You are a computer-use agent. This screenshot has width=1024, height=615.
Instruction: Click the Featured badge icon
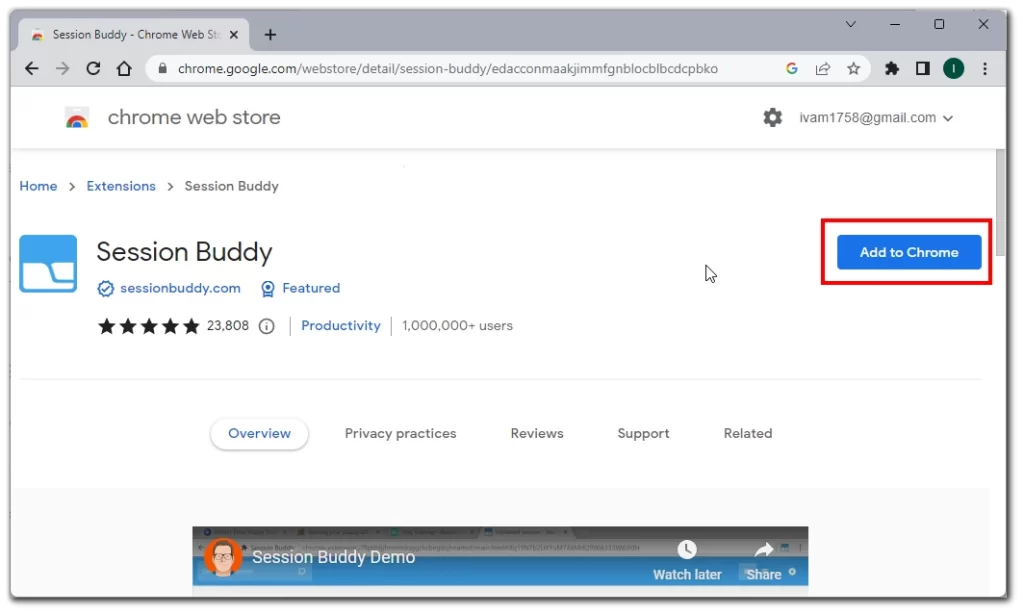point(268,289)
